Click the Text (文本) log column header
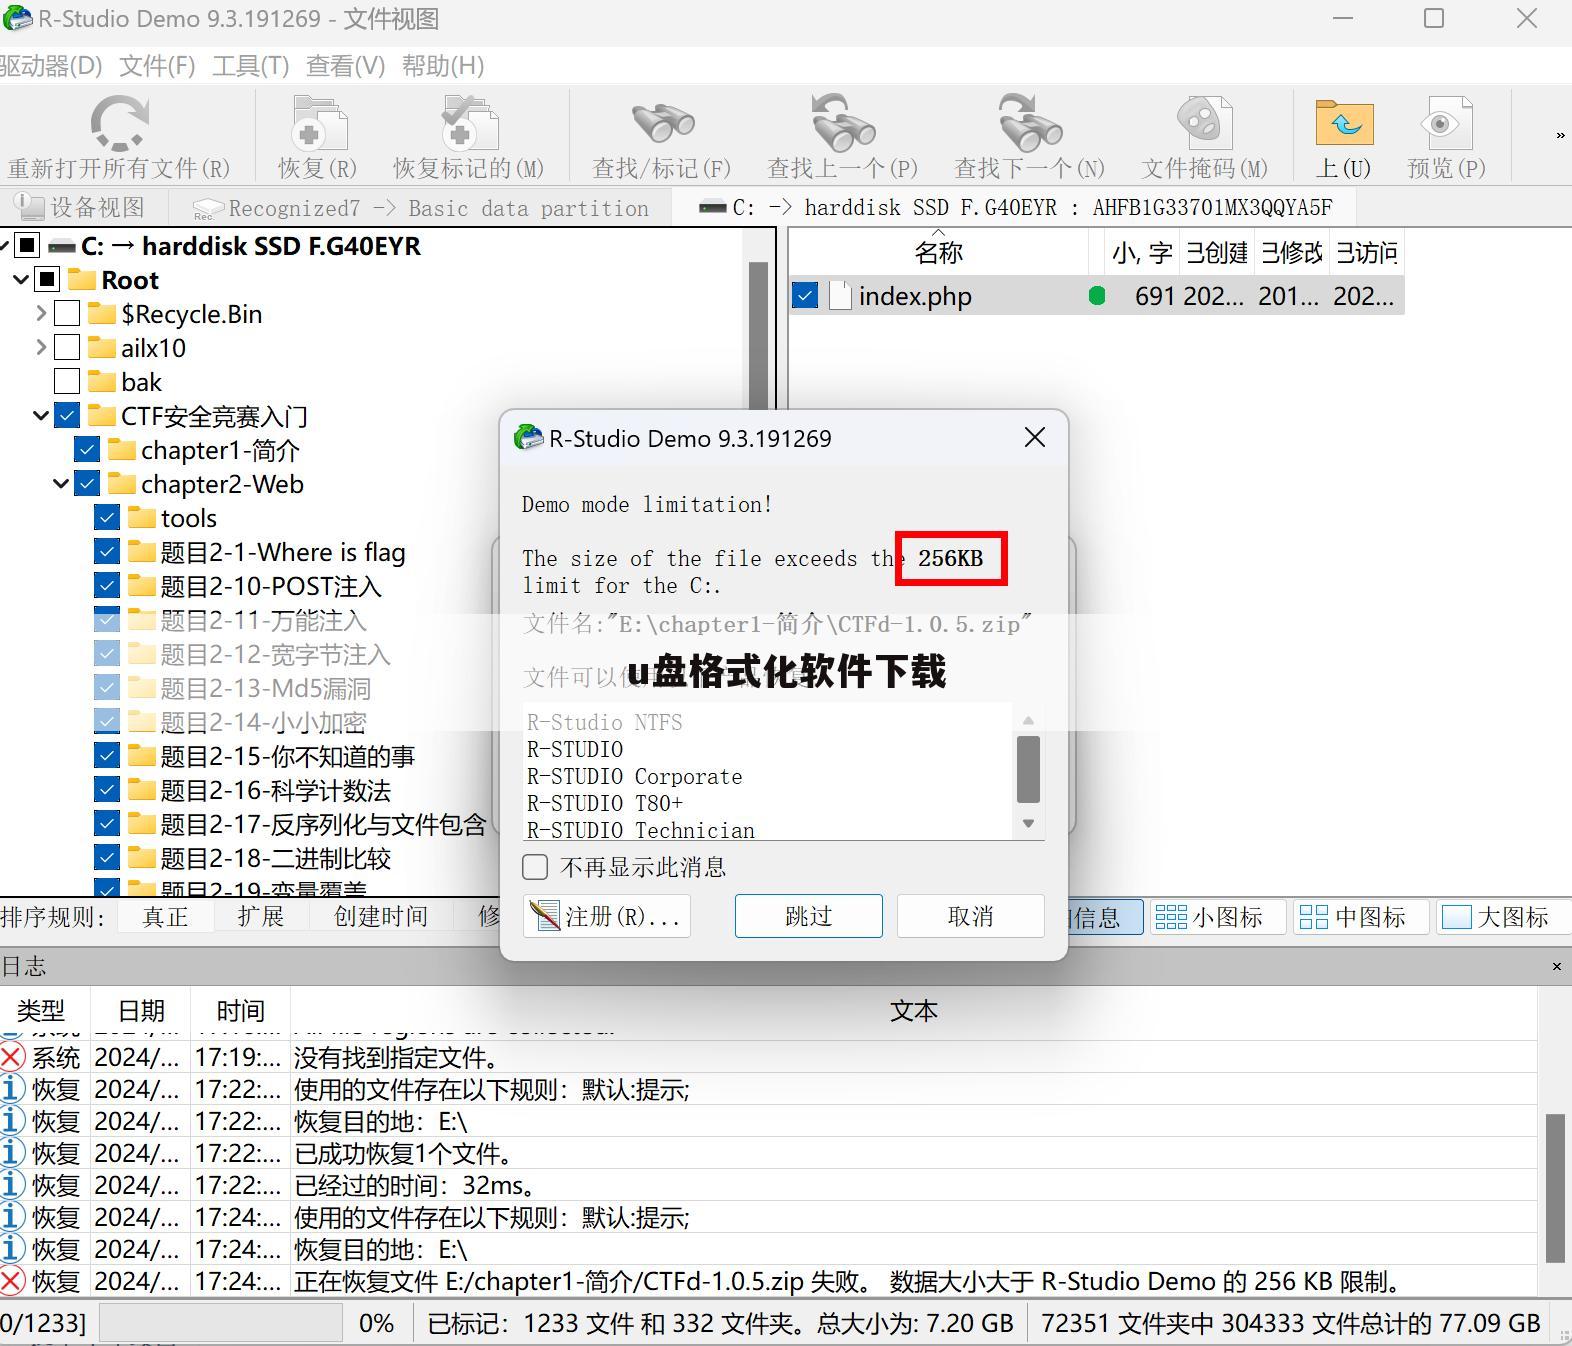Viewport: 1572px width, 1346px height. click(913, 1011)
